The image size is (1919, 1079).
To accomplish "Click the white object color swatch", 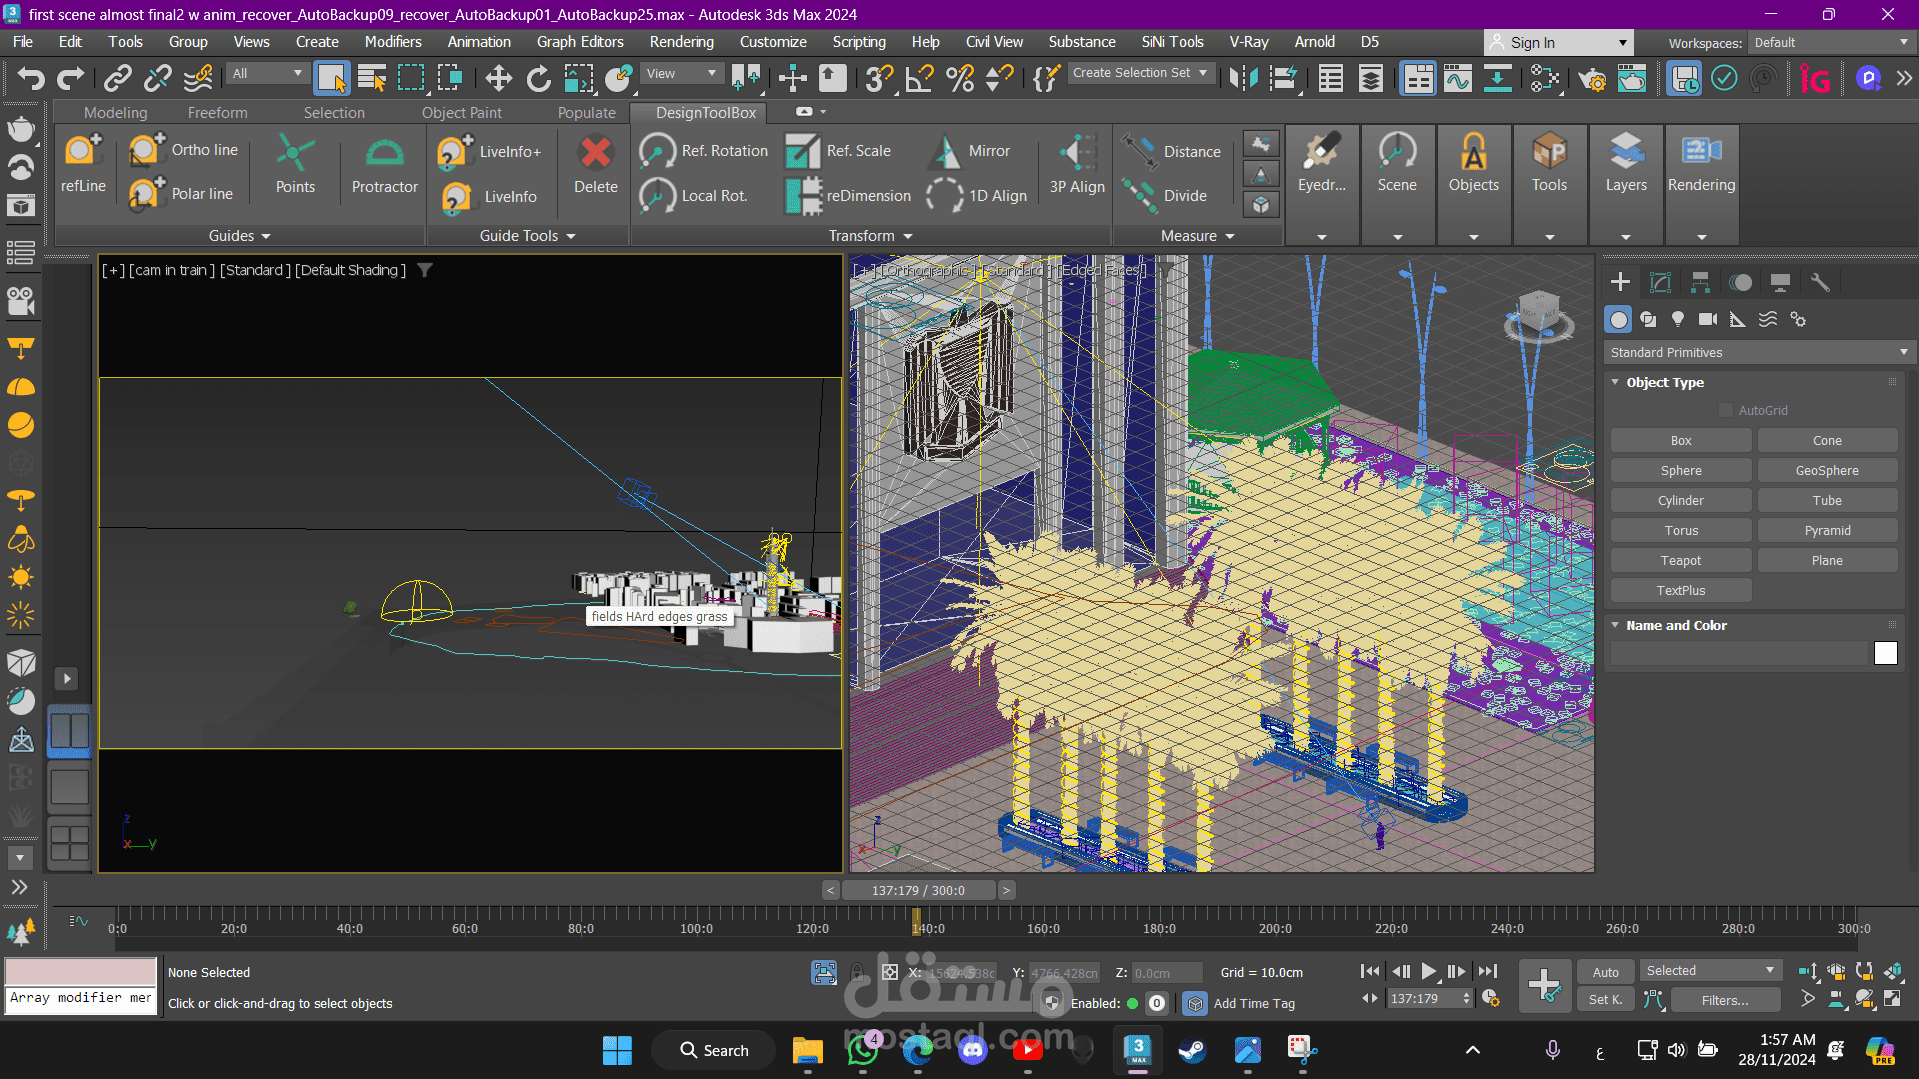I will click(1885, 653).
